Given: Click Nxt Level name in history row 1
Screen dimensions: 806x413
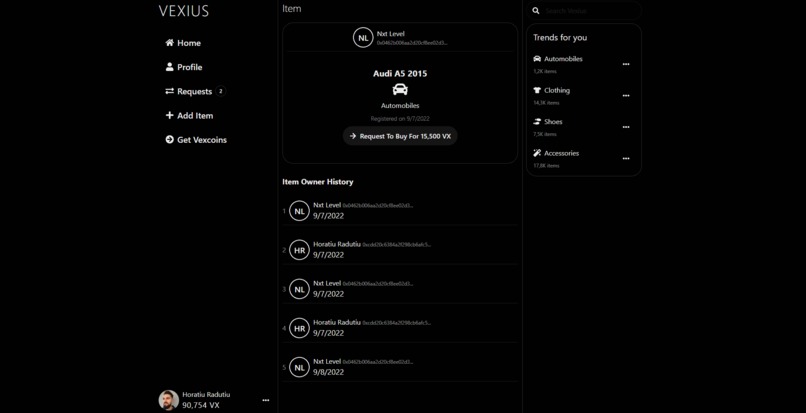Looking at the screenshot, I should tap(327, 205).
